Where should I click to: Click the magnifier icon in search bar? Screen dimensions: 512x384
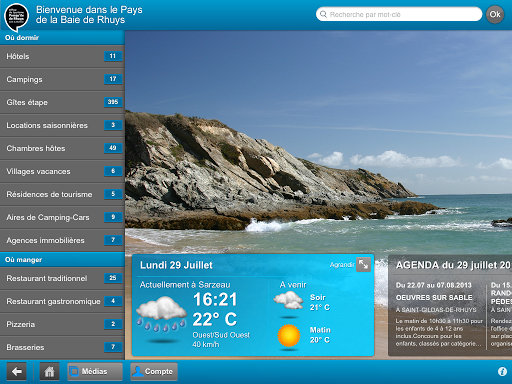coord(323,14)
